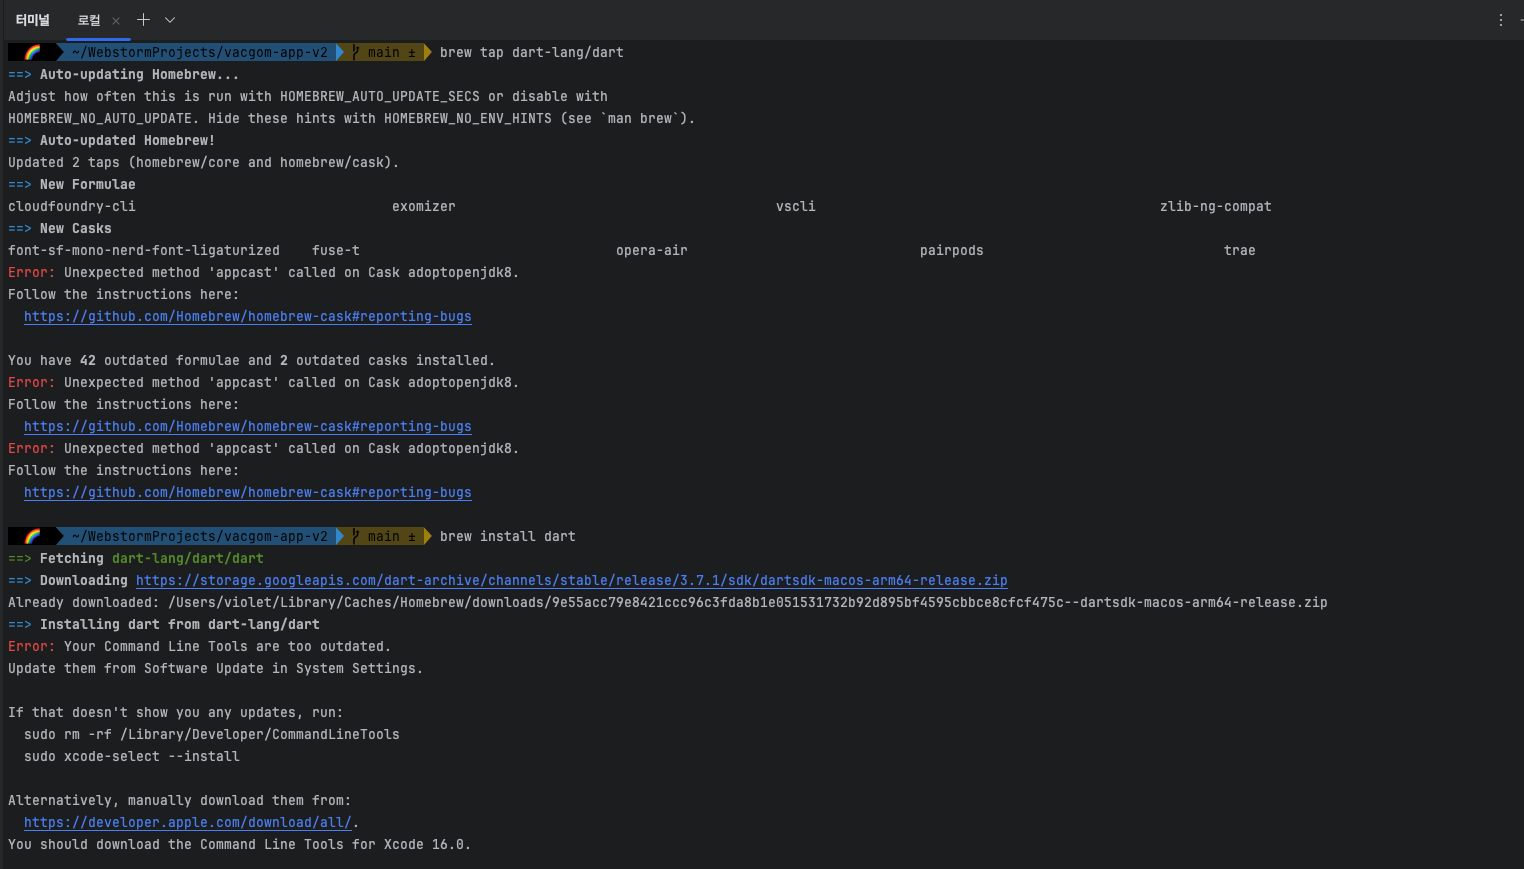Open third homebrew-cask reporting-bugs link
This screenshot has width=1524, height=869.
[247, 493]
